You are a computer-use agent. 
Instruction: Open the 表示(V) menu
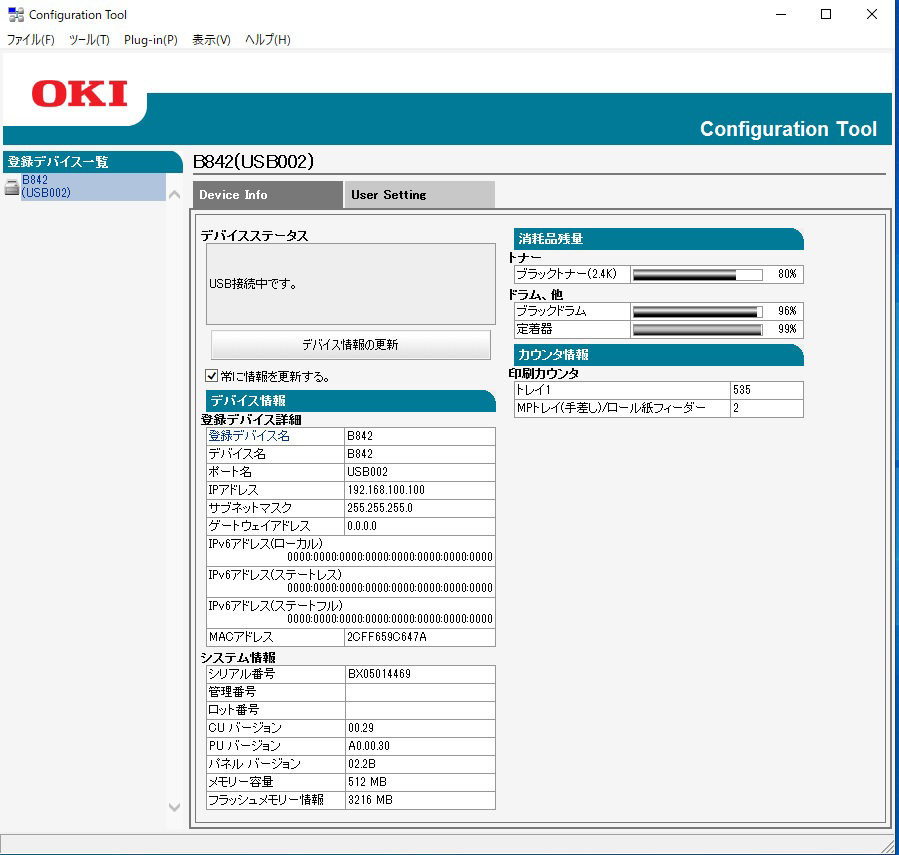[x=208, y=40]
